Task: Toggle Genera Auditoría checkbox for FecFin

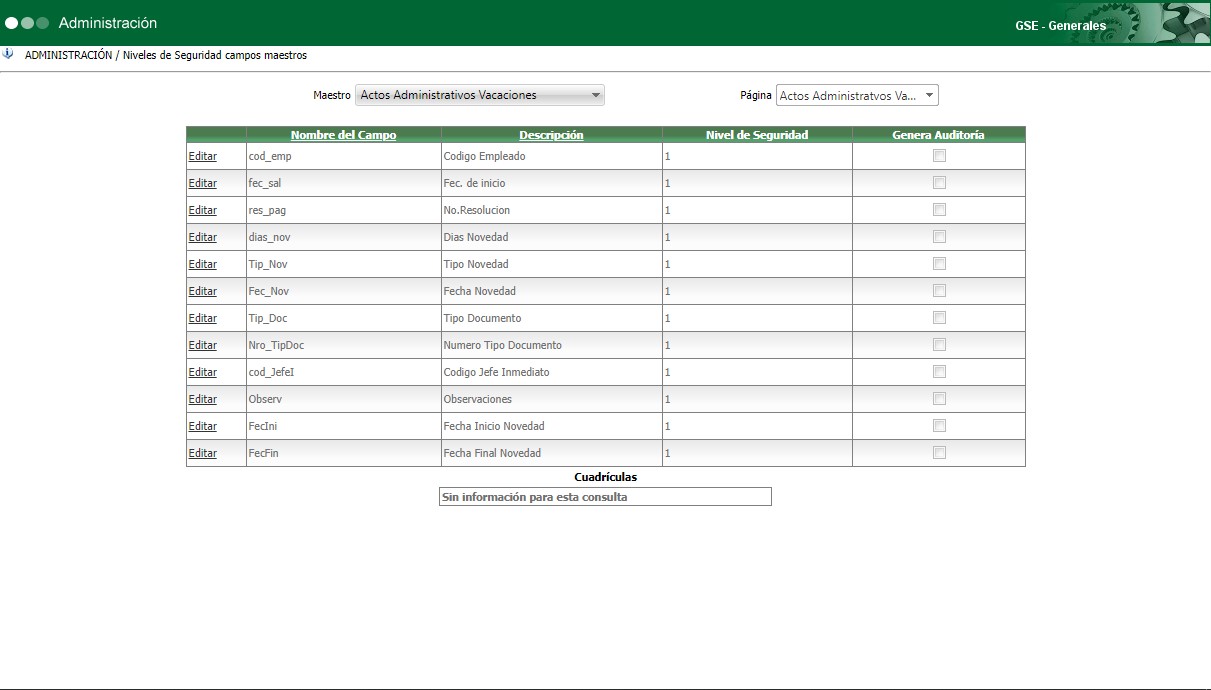Action: 939,452
